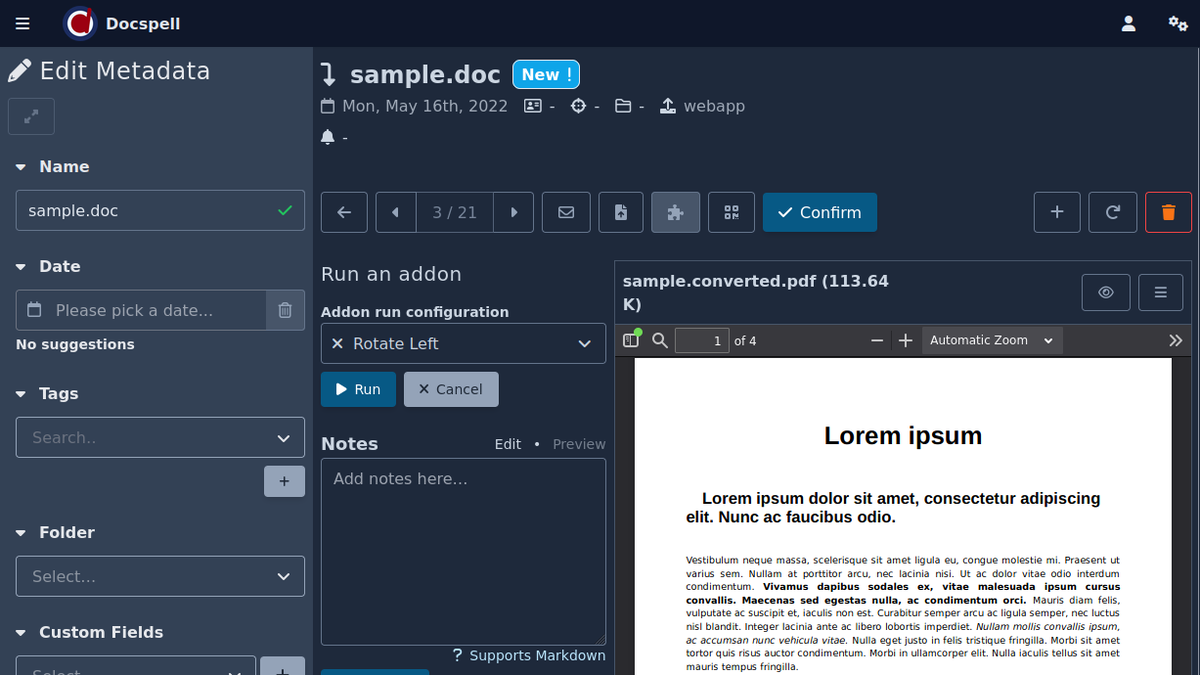Toggle attachment eye view button
Viewport: 1200px width, 675px height.
(x=1106, y=292)
